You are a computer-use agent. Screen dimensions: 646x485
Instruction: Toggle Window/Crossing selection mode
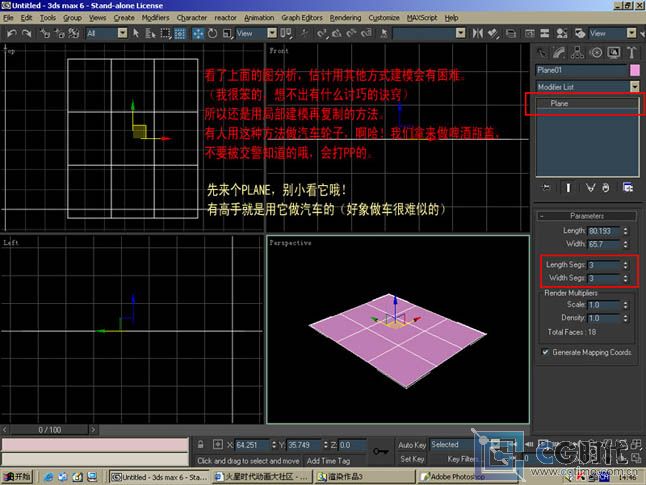click(180, 33)
